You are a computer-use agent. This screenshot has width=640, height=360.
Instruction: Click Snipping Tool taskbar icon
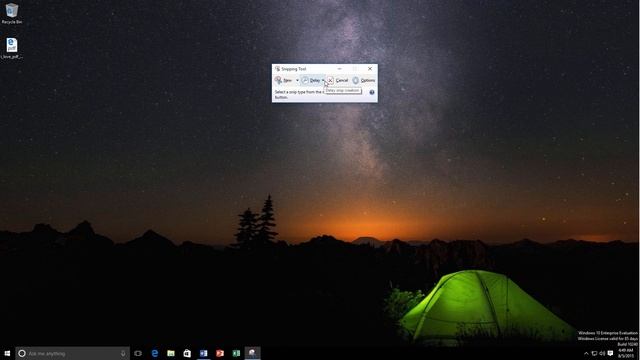[253, 353]
